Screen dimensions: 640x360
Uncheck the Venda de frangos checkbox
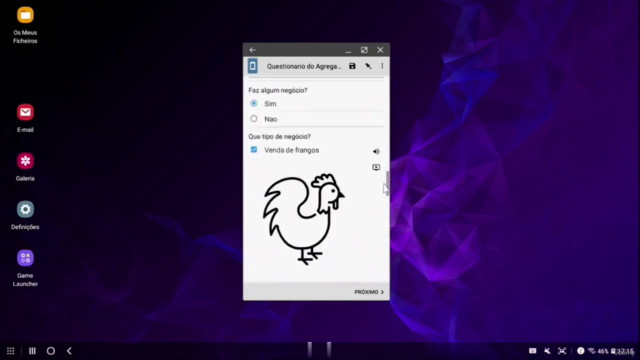coord(254,150)
